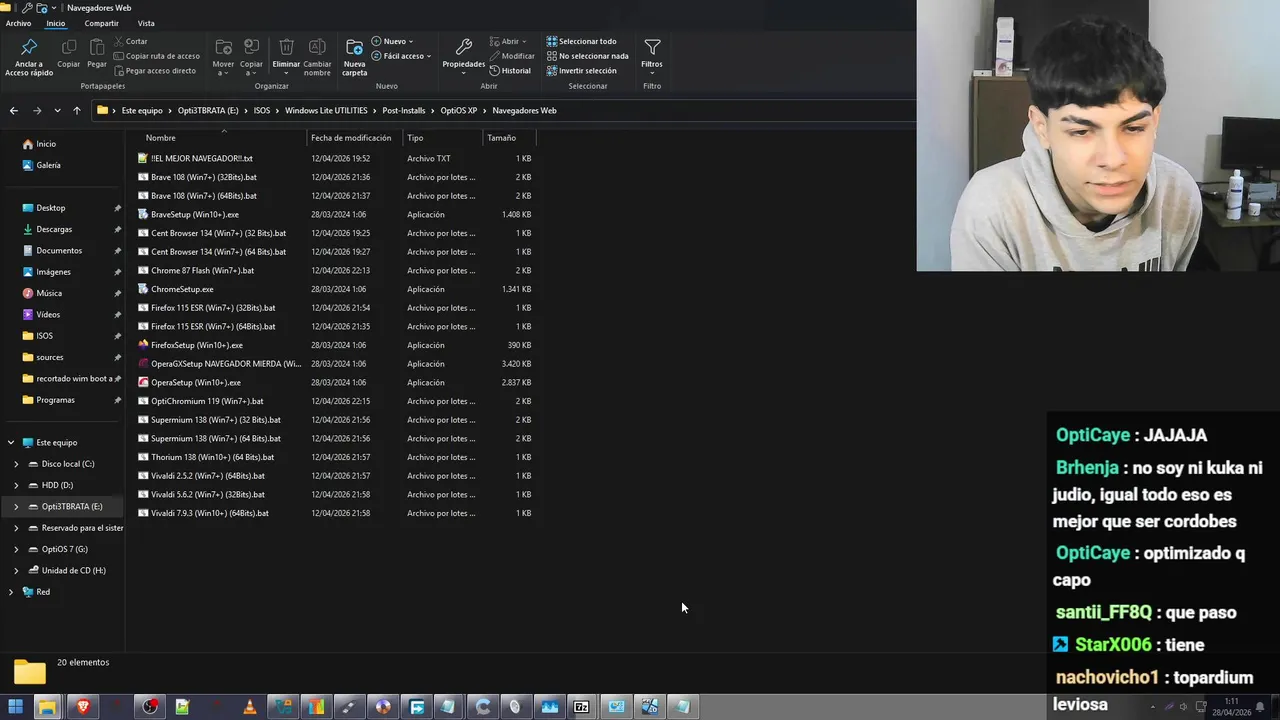Open quick access toolbar properties wrench icon
Image resolution: width=1280 pixels, height=720 pixels.
27,8
